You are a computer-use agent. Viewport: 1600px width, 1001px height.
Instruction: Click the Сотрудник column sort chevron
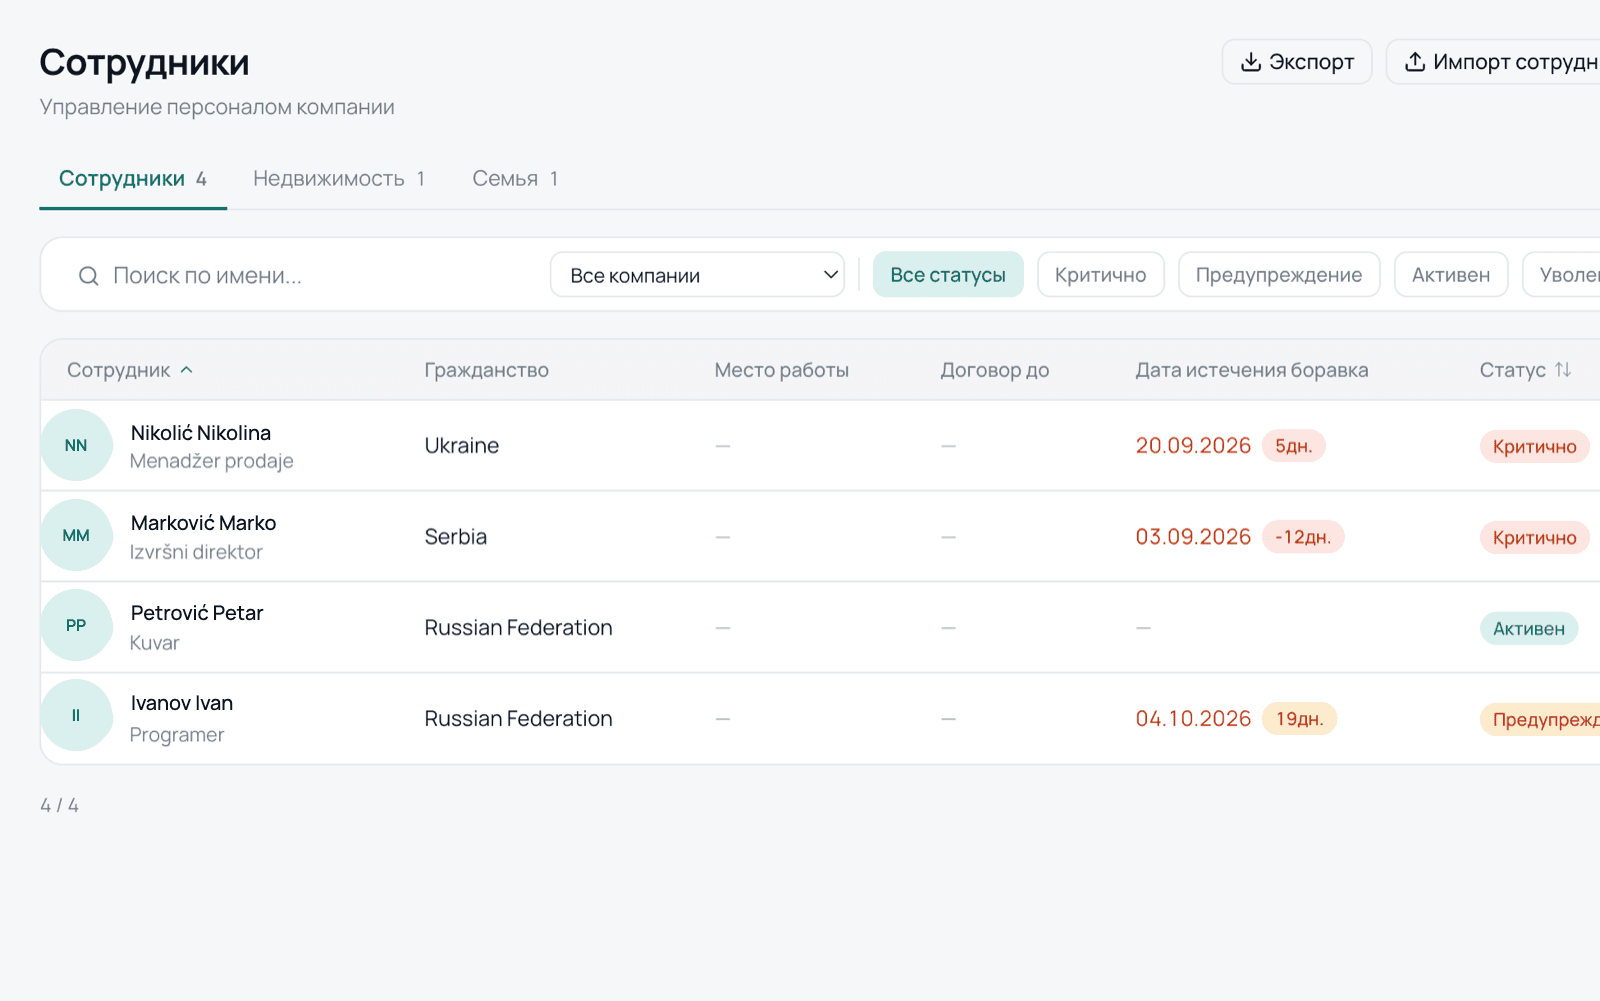186,370
